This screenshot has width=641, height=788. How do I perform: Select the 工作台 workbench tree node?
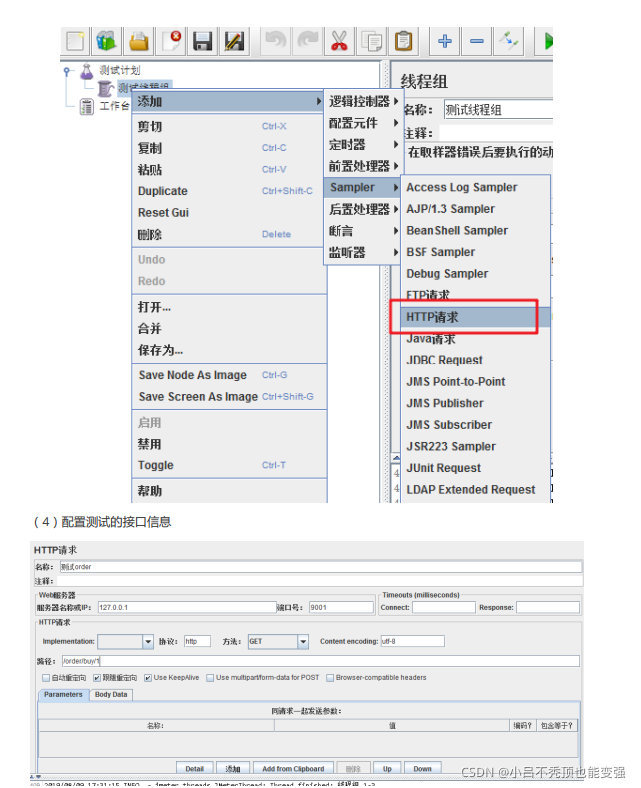[x=105, y=106]
